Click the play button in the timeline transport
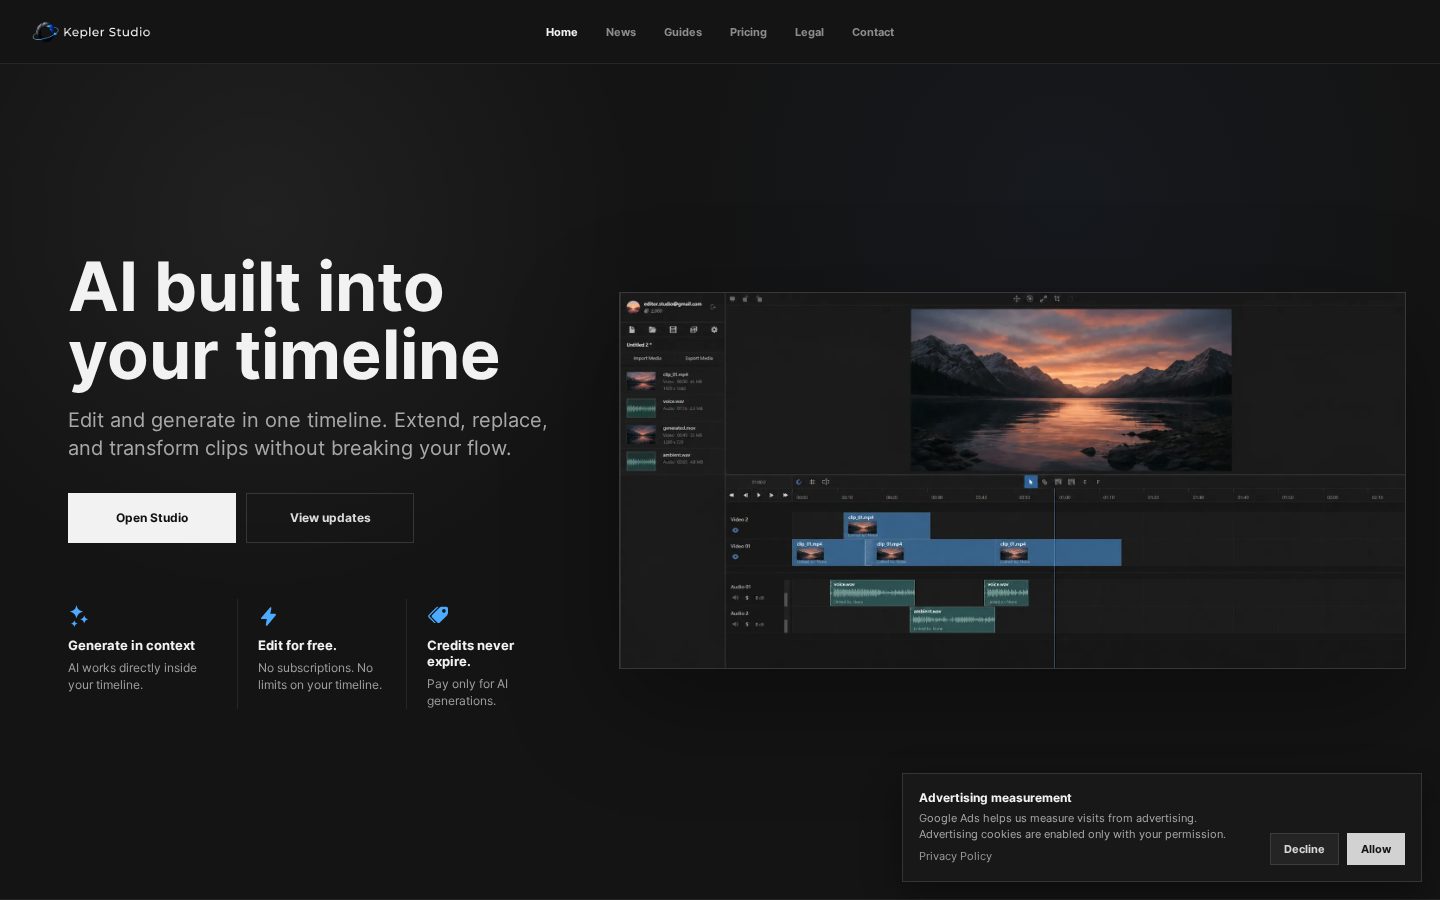 pyautogui.click(x=759, y=495)
